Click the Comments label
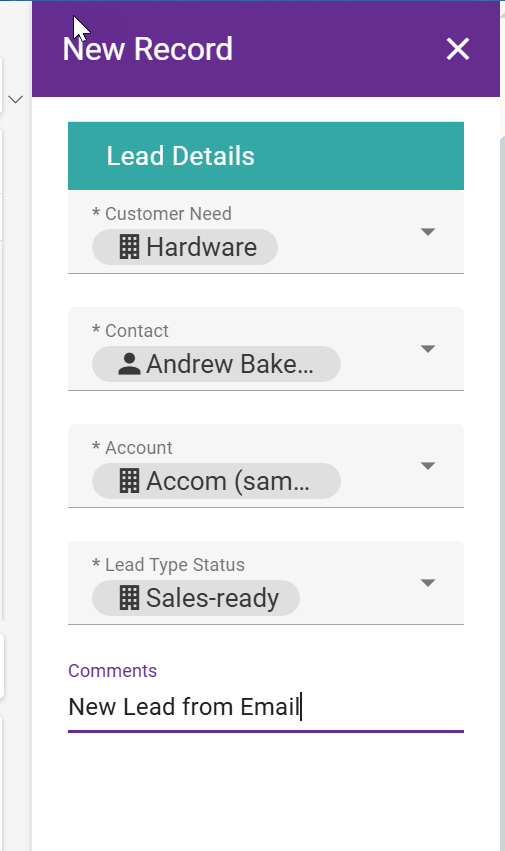 pos(112,671)
